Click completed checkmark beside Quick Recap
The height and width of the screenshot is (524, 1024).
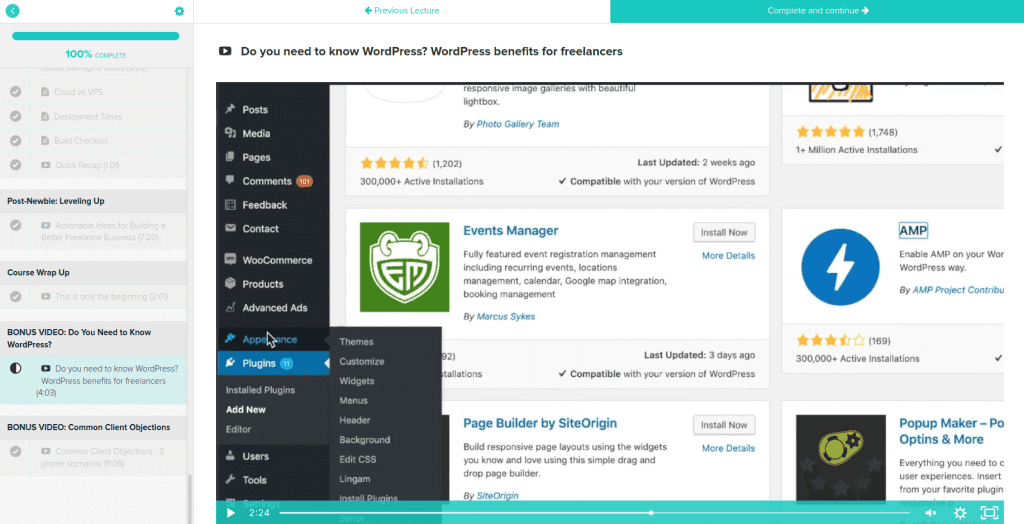[16, 165]
